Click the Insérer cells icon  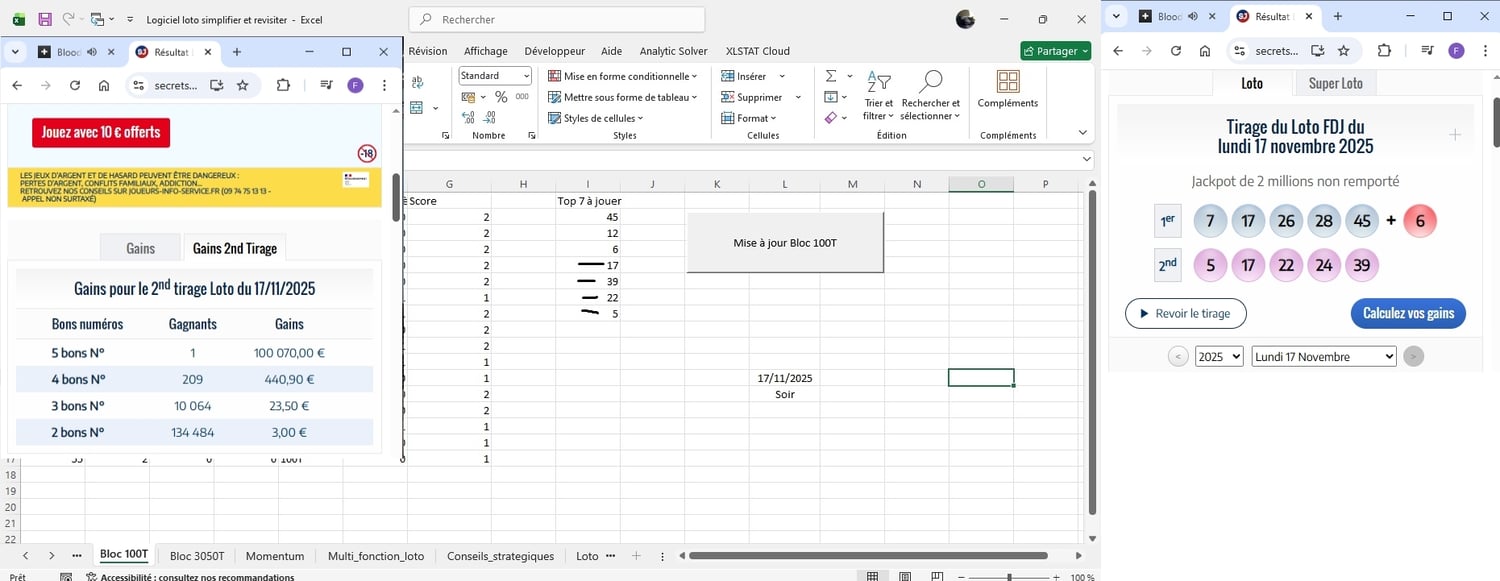point(729,76)
